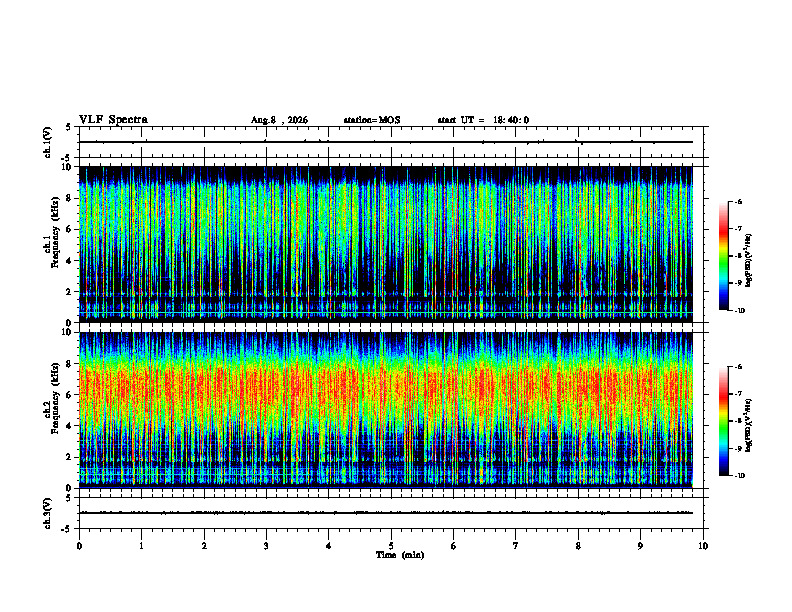The image size is (792, 612).
Task: Click time axis tick label "8"
Action: tap(578, 546)
